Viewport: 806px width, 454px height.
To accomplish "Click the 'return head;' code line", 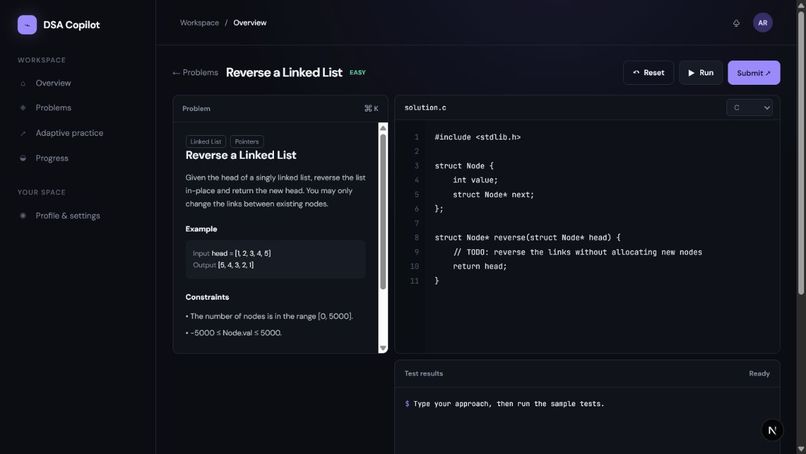I will (480, 266).
